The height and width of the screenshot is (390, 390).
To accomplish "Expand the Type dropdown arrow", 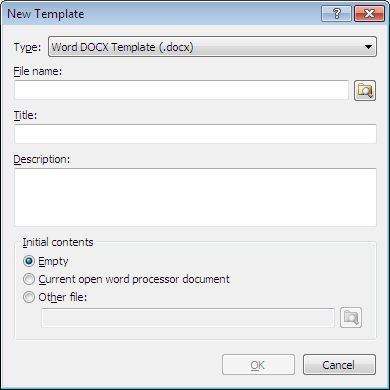I will click(368, 47).
